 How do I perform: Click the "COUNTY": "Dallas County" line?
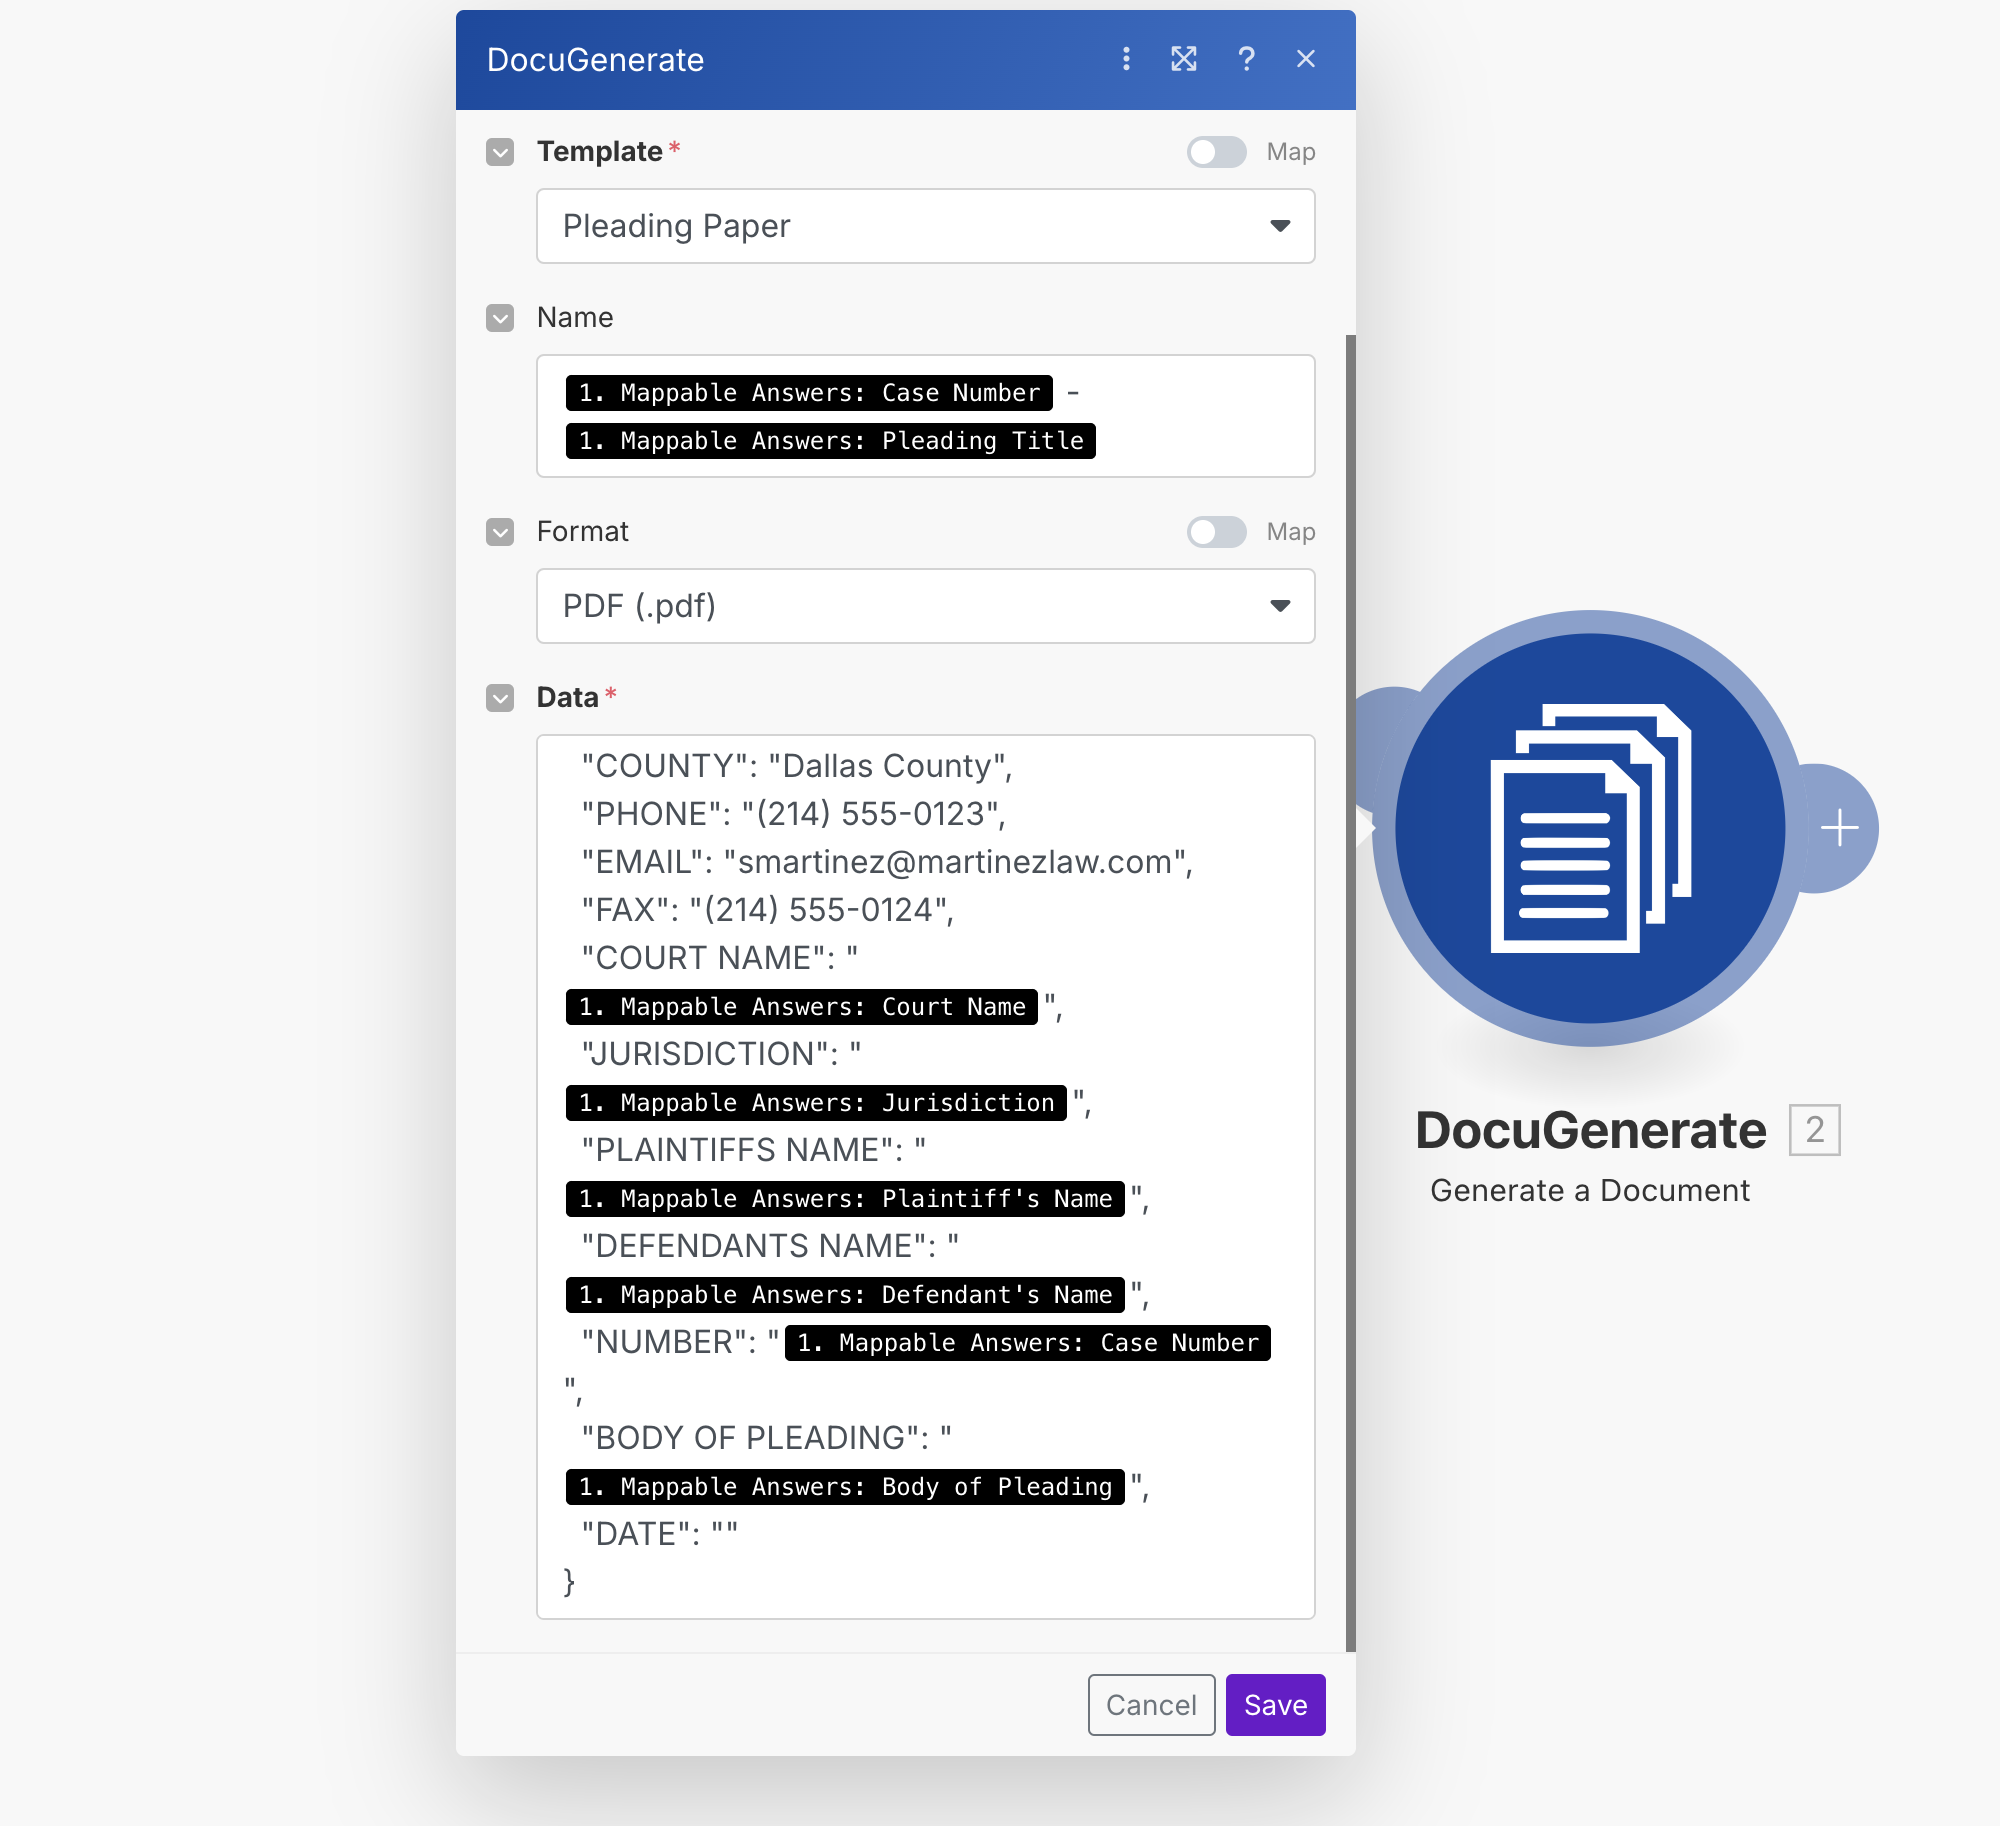[797, 766]
